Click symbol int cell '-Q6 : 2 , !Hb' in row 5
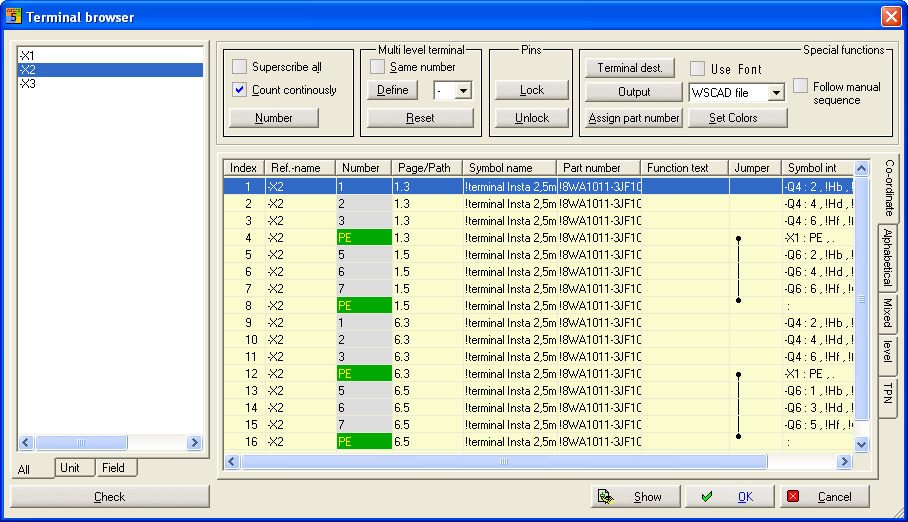The height and width of the screenshot is (522, 908). (817, 254)
